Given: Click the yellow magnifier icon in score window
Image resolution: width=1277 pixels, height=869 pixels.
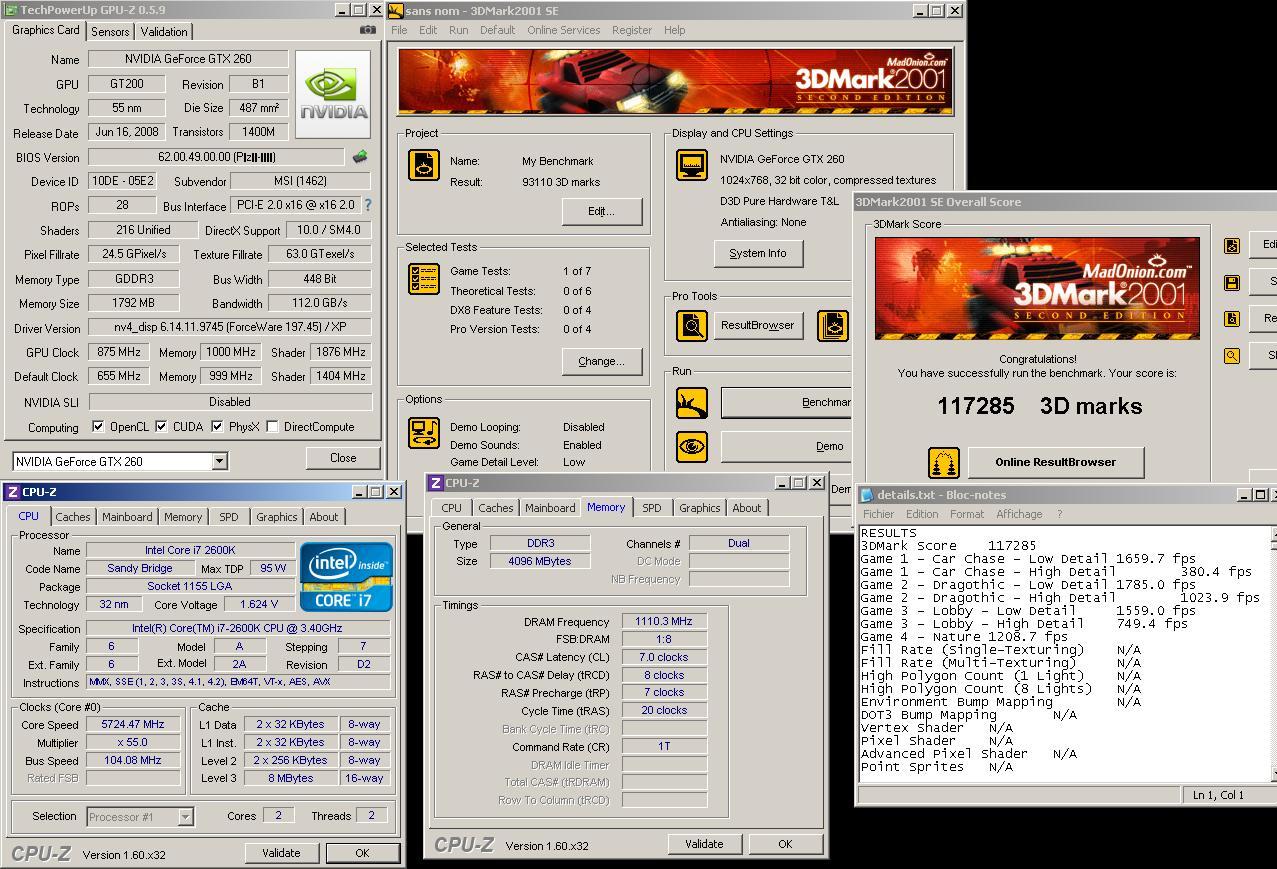Looking at the screenshot, I should point(1232,355).
